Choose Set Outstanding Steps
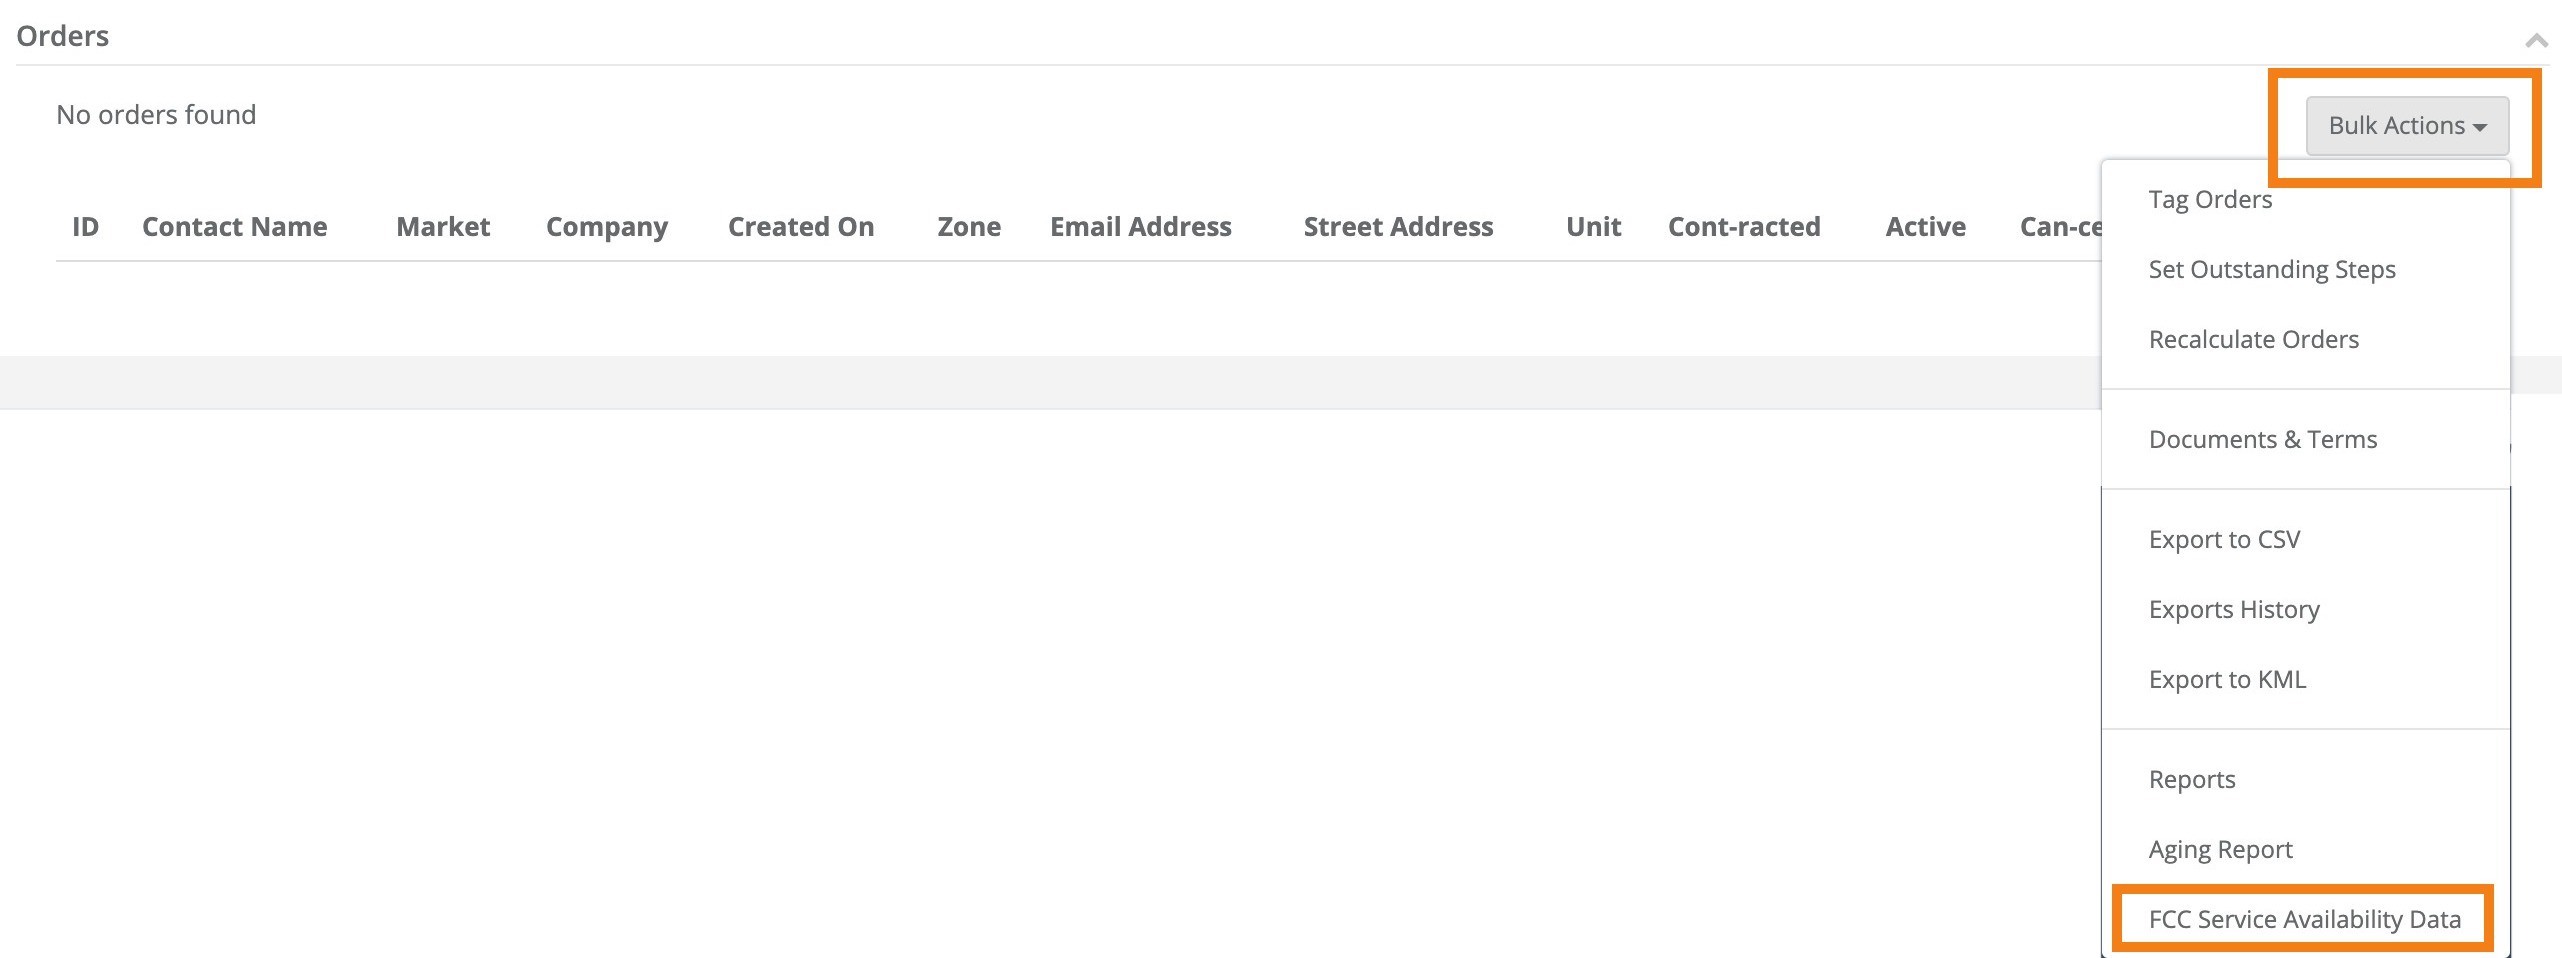This screenshot has height=958, width=2562. pyautogui.click(x=2272, y=269)
